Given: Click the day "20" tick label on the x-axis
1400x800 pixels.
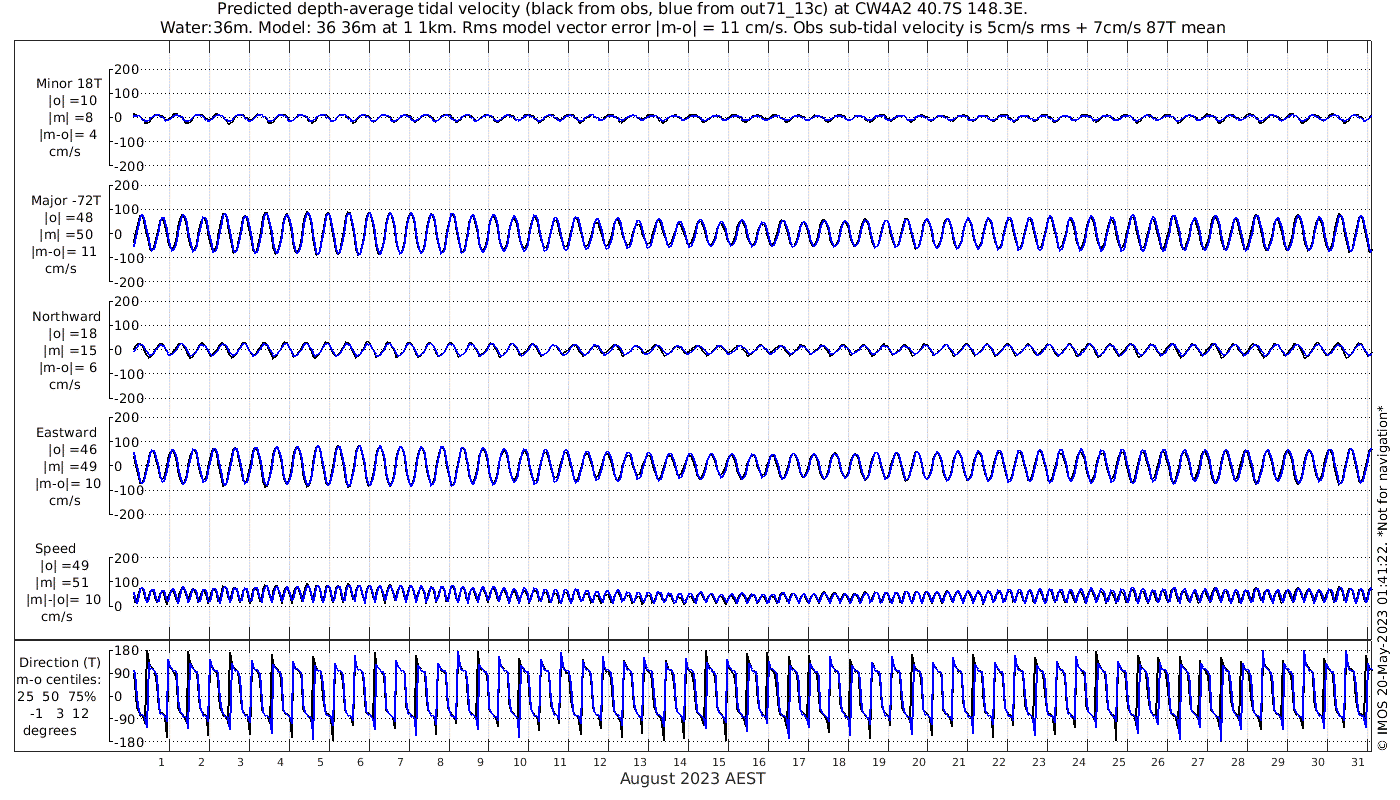Looking at the screenshot, I should click(919, 762).
